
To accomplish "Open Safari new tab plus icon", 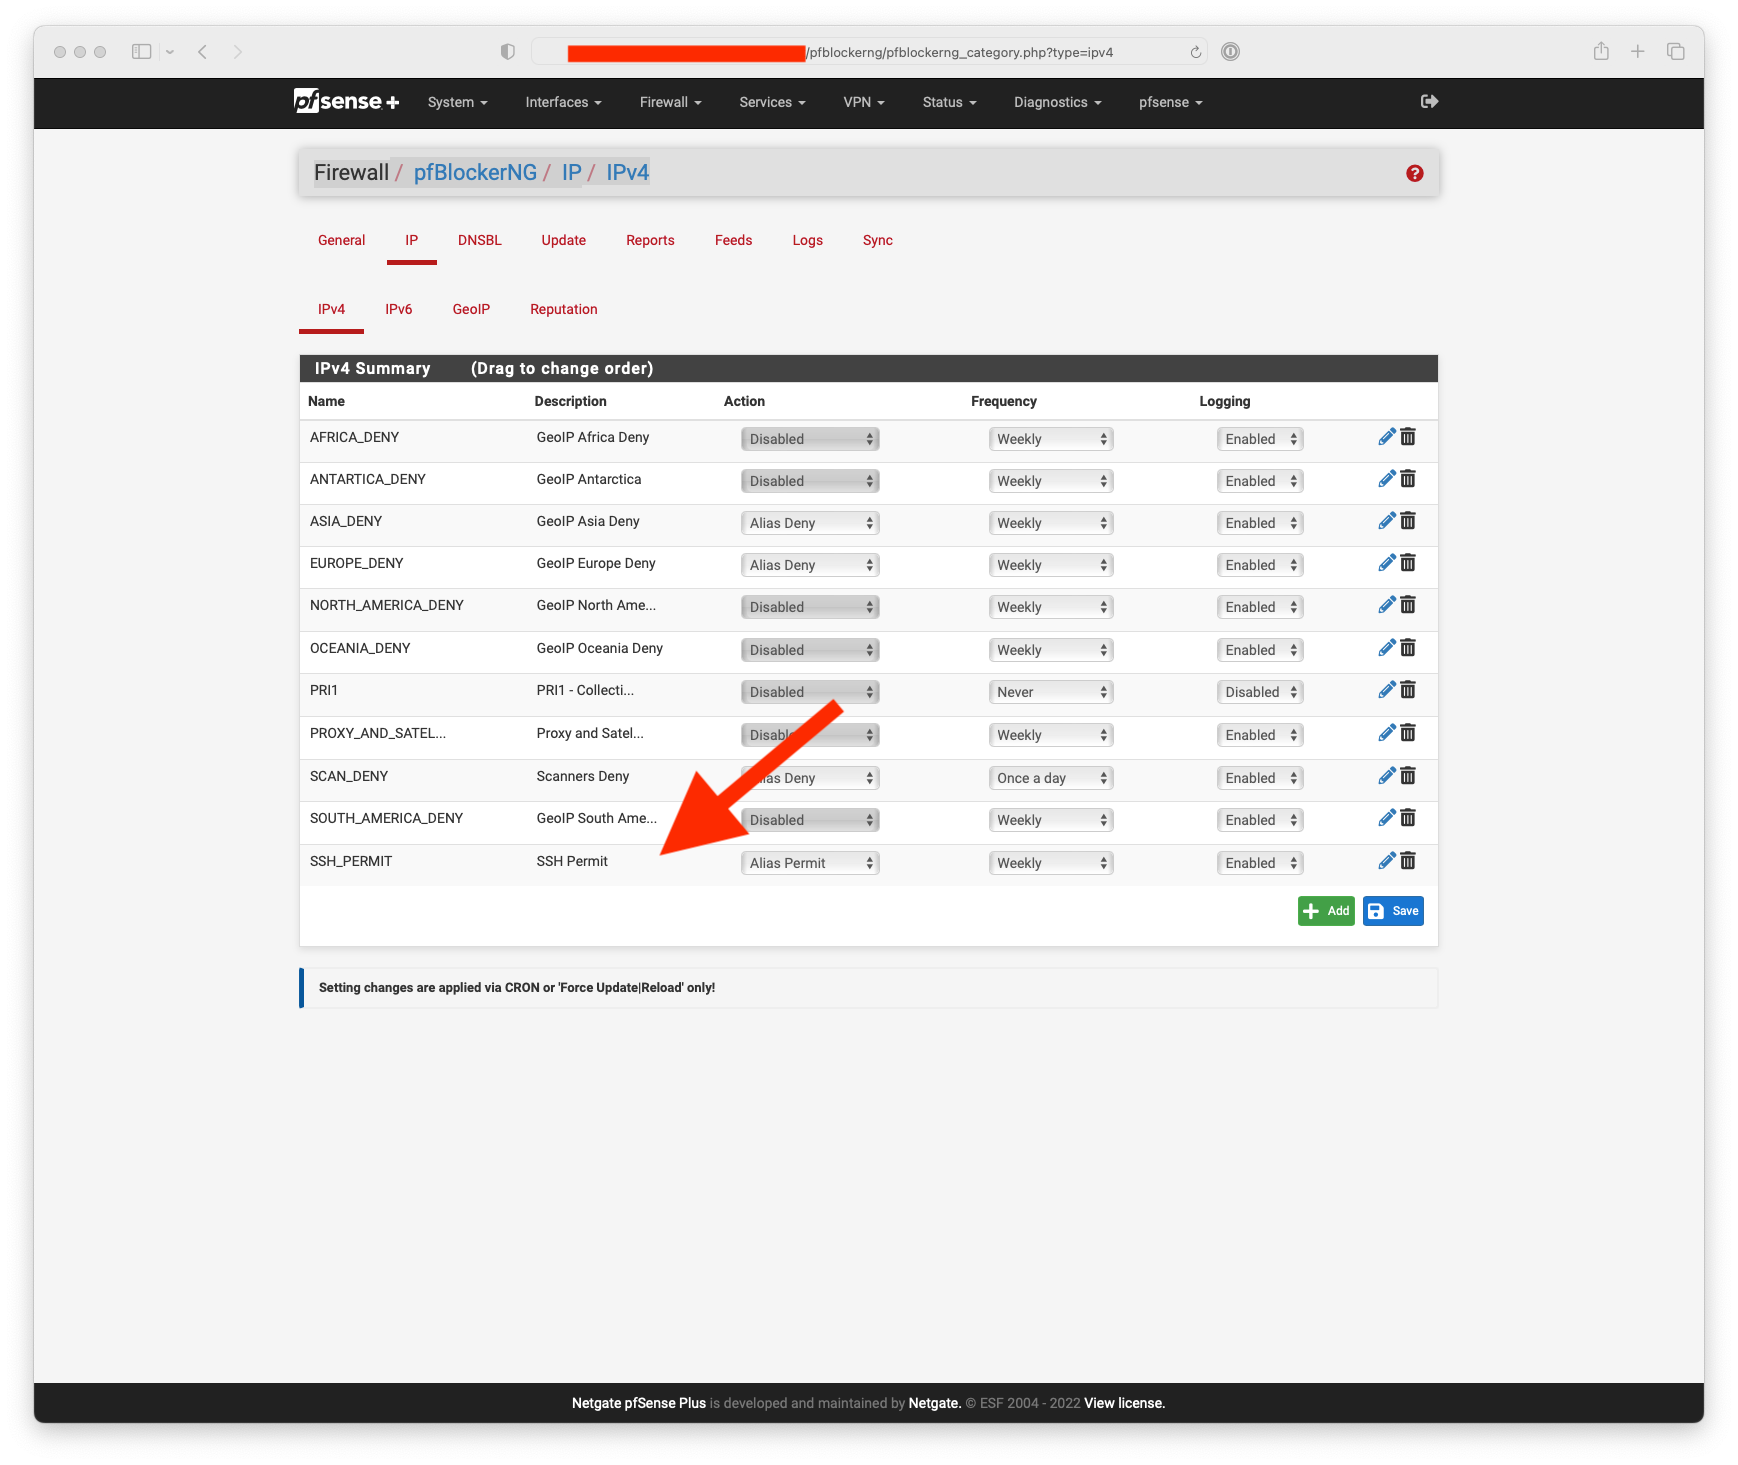I will 1637,51.
